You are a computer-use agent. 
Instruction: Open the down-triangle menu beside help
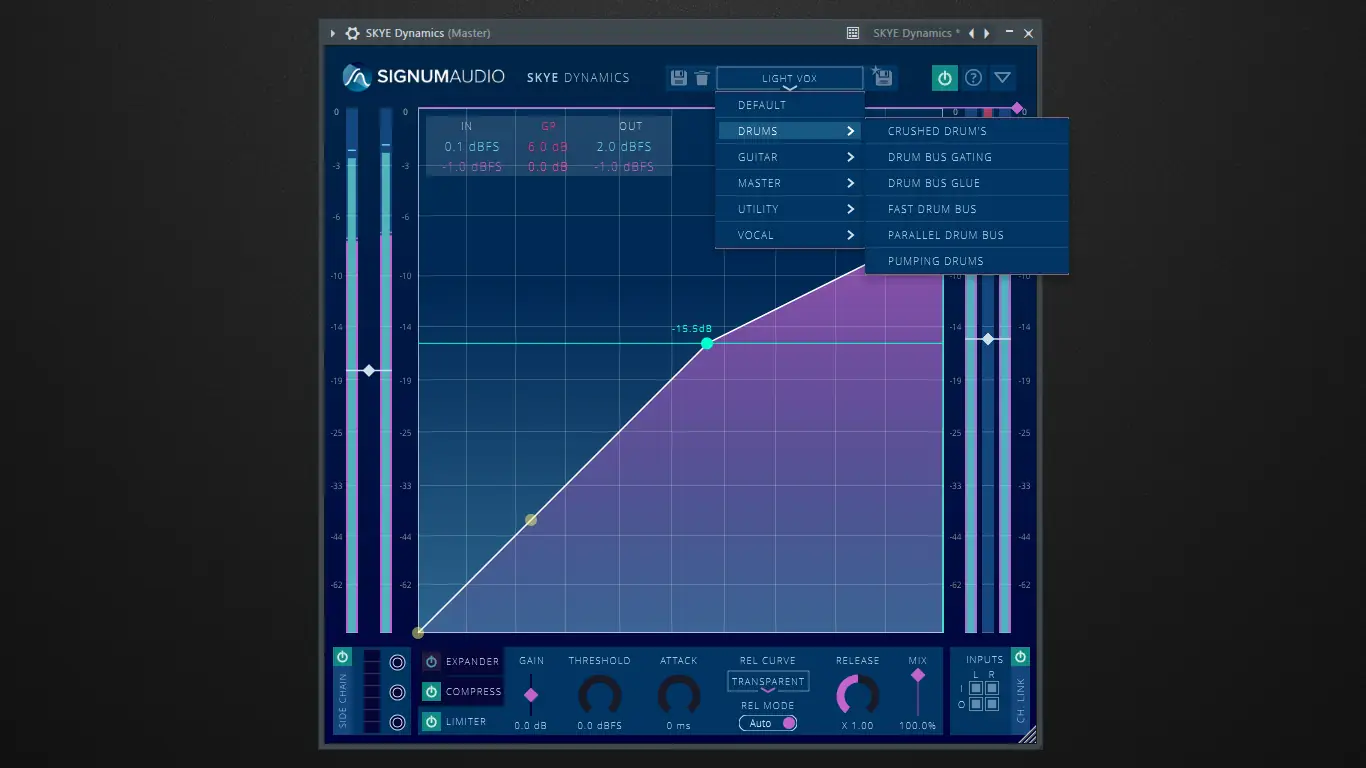pyautogui.click(x=1003, y=78)
